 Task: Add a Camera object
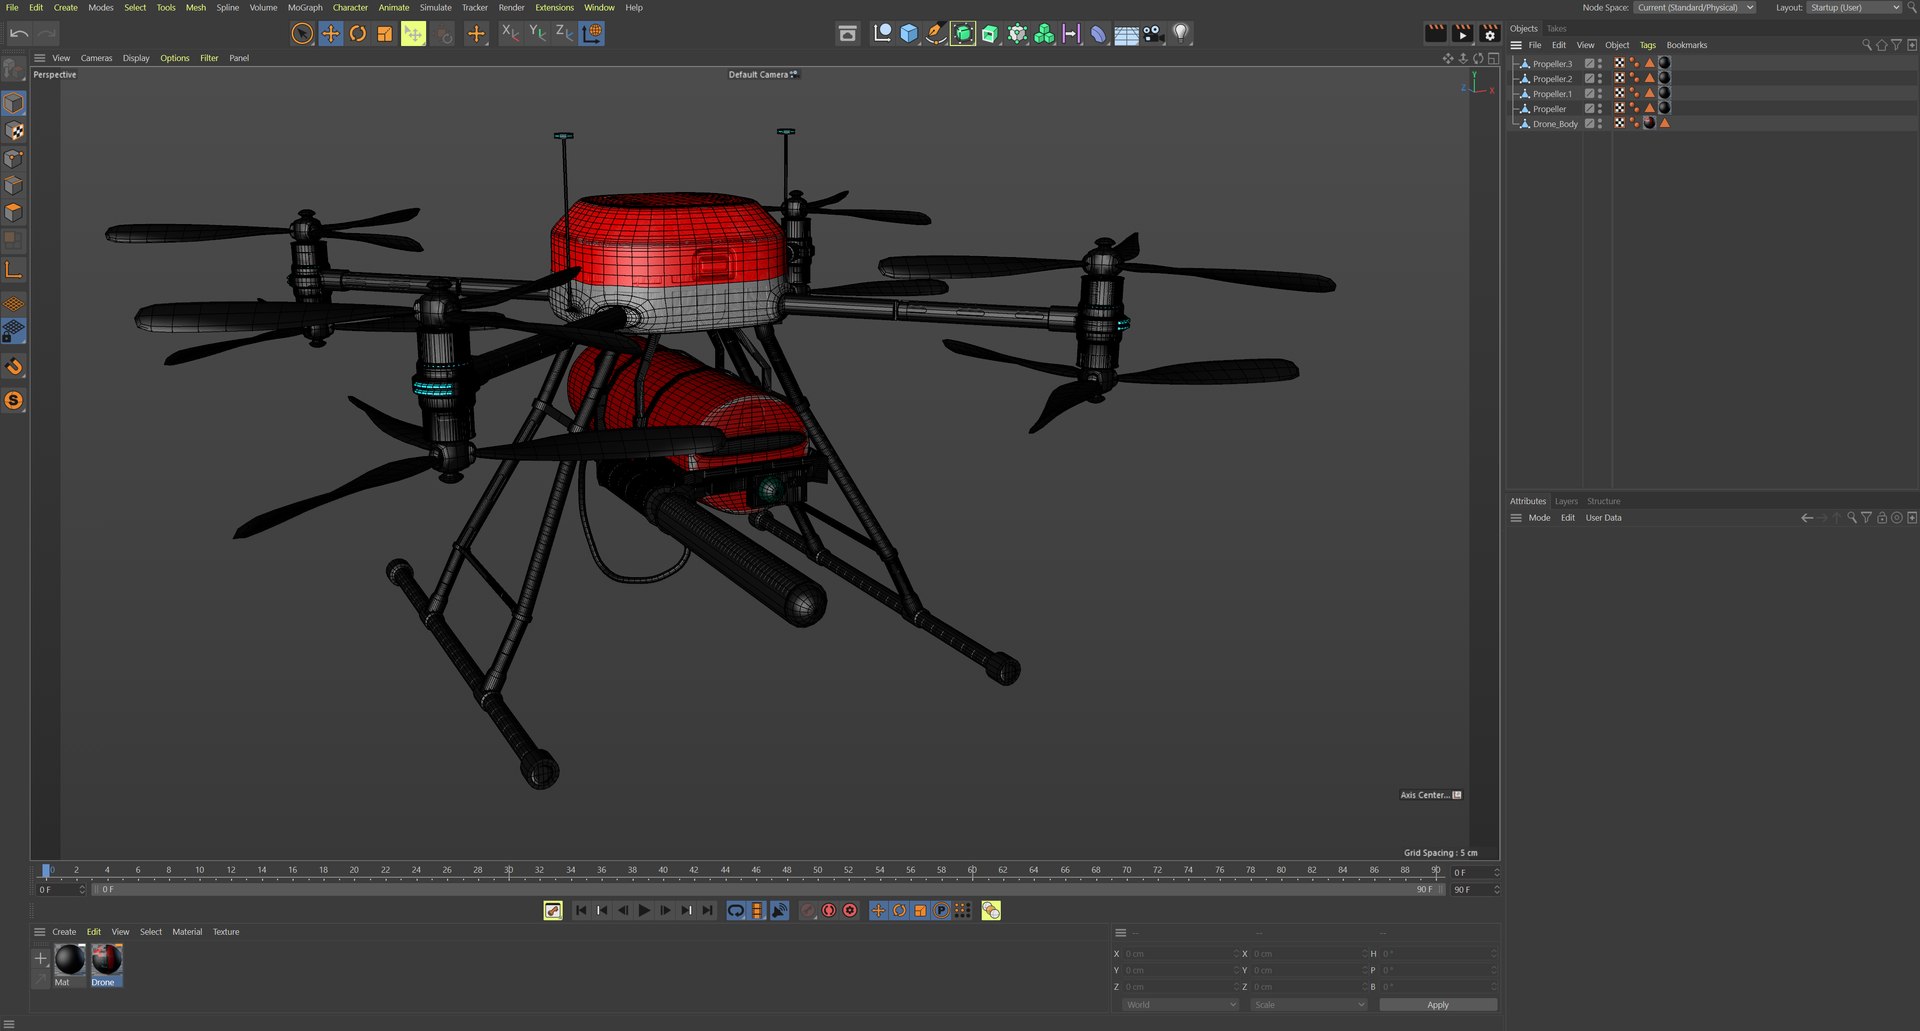pos(1153,33)
